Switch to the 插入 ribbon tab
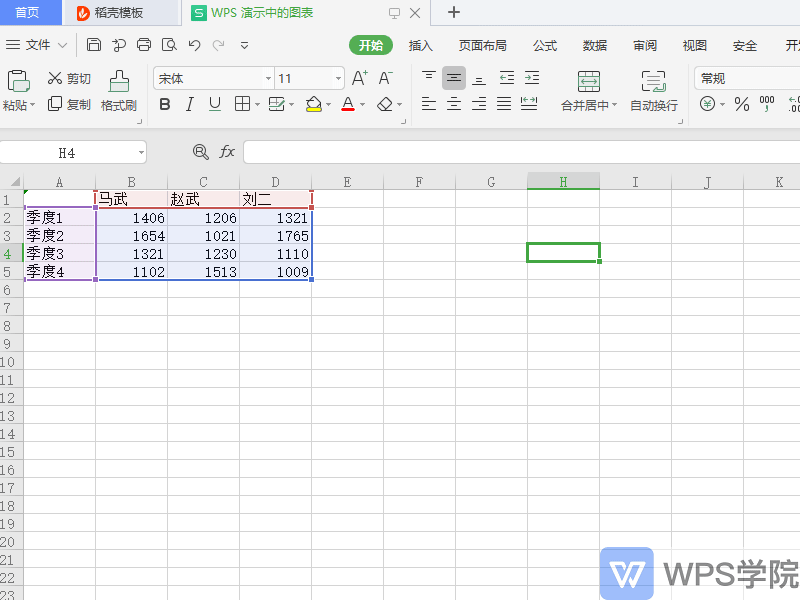The height and width of the screenshot is (600, 800). pos(420,45)
